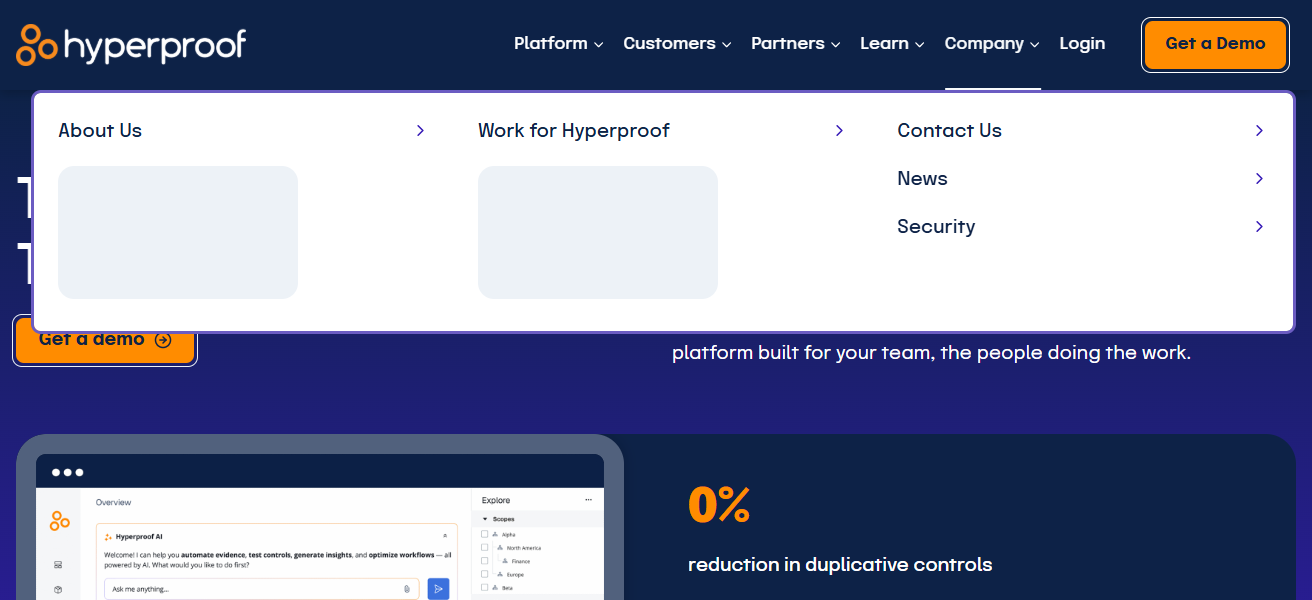Image resolution: width=1312 pixels, height=600 pixels.
Task: Click the Overview heading text
Action: point(113,502)
